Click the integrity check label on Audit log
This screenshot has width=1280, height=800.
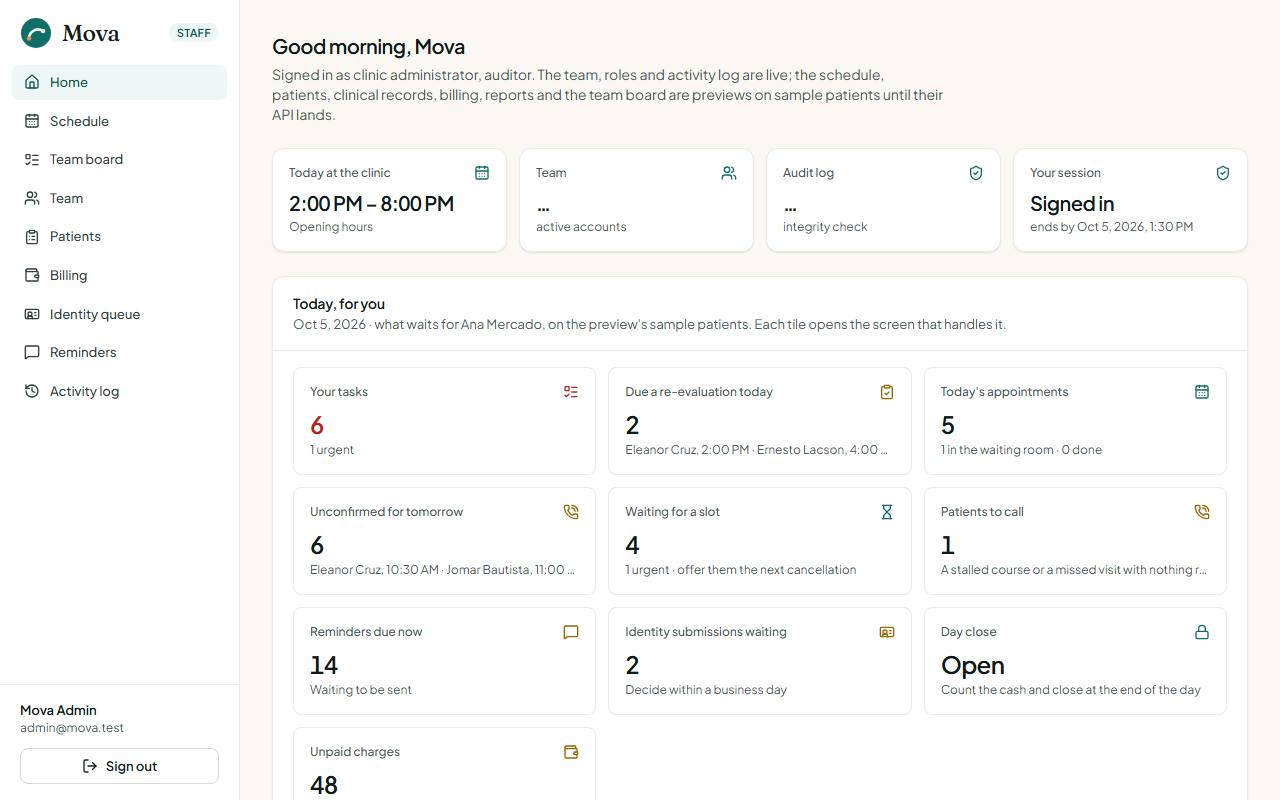(825, 227)
